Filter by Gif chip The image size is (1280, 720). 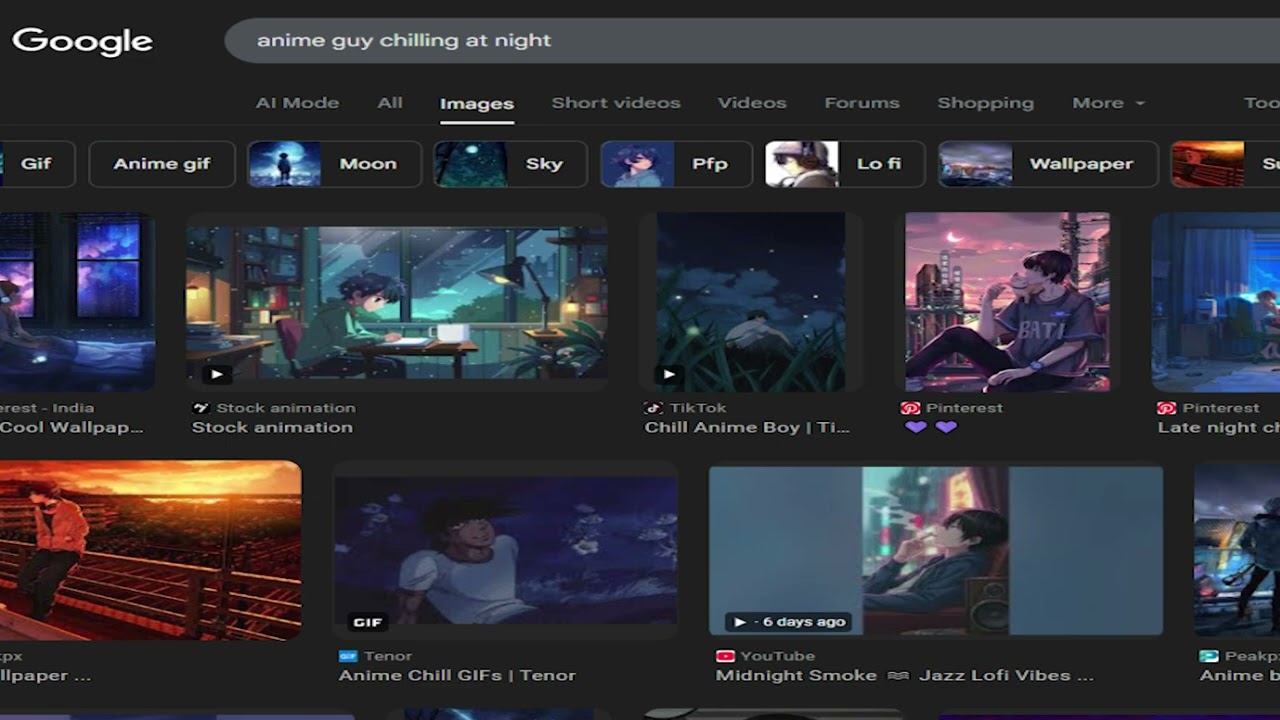pyautogui.click(x=36, y=164)
